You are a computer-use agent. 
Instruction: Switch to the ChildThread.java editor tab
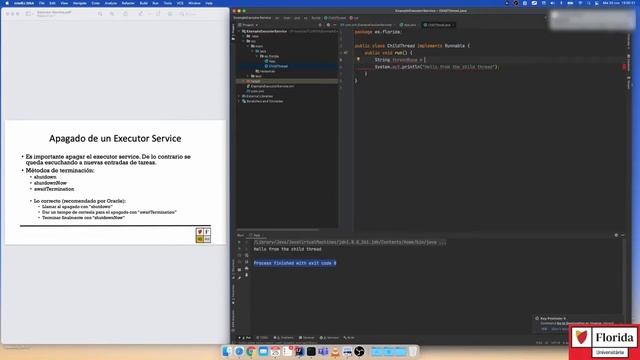pyautogui.click(x=439, y=25)
